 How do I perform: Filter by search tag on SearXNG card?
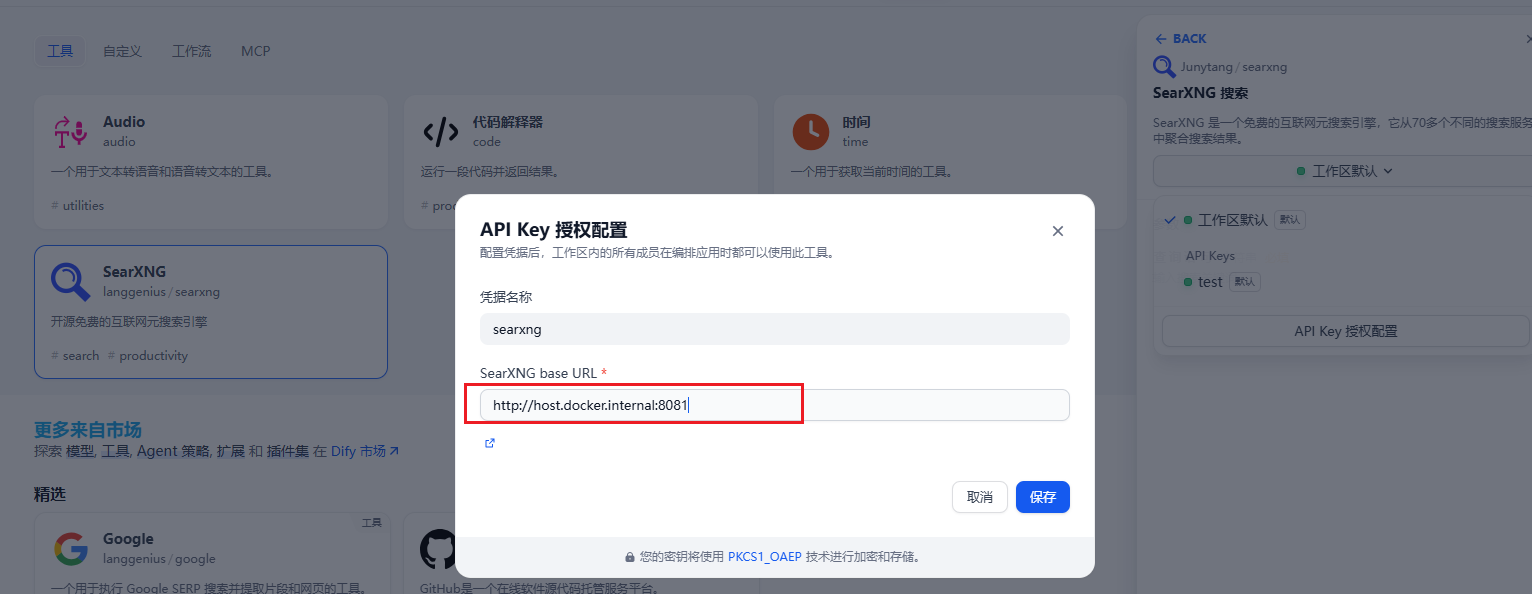75,355
